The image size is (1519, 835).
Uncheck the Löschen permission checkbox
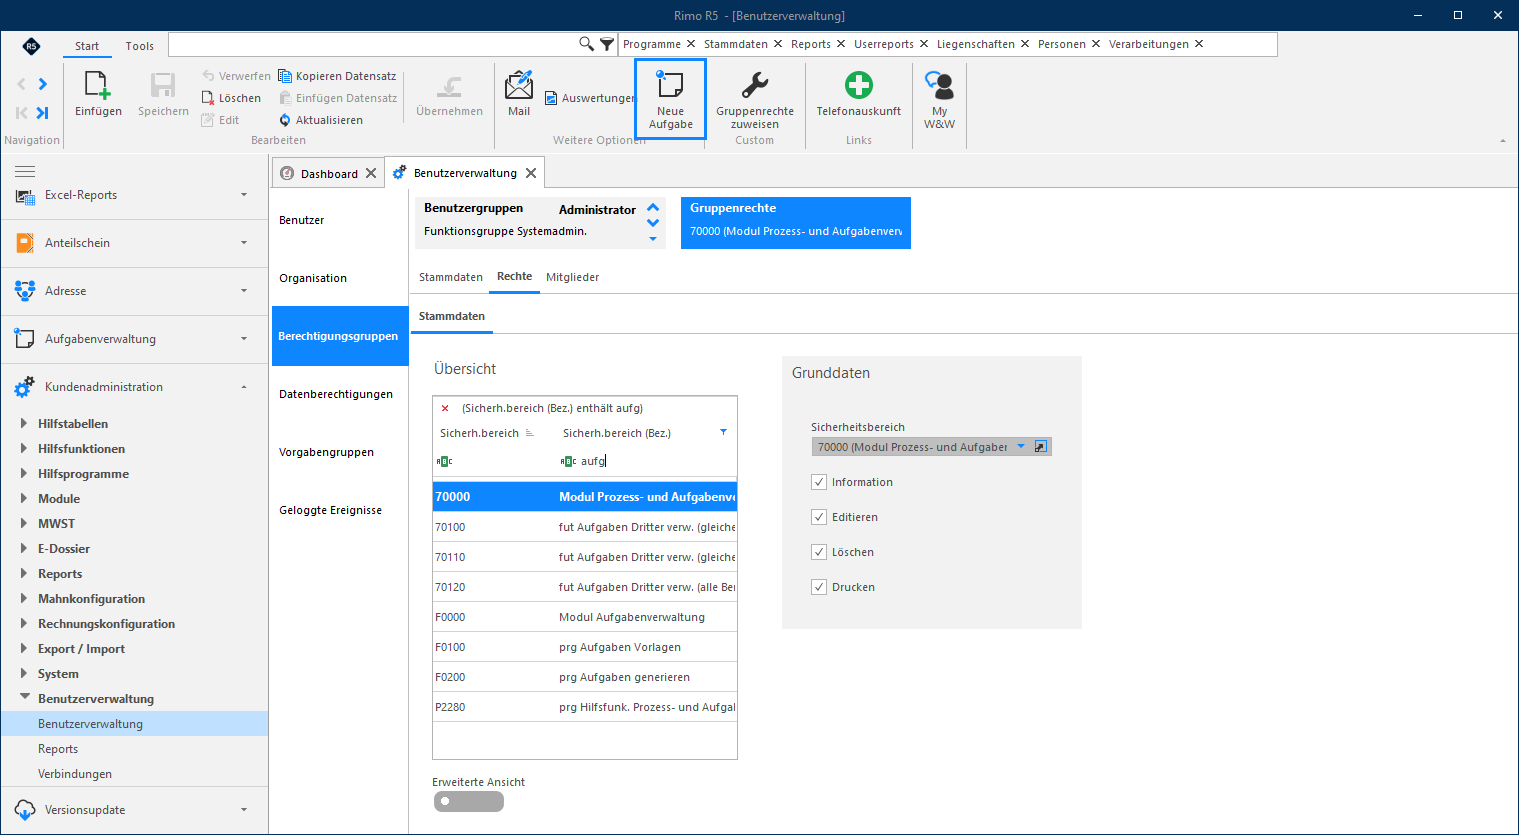(x=819, y=552)
